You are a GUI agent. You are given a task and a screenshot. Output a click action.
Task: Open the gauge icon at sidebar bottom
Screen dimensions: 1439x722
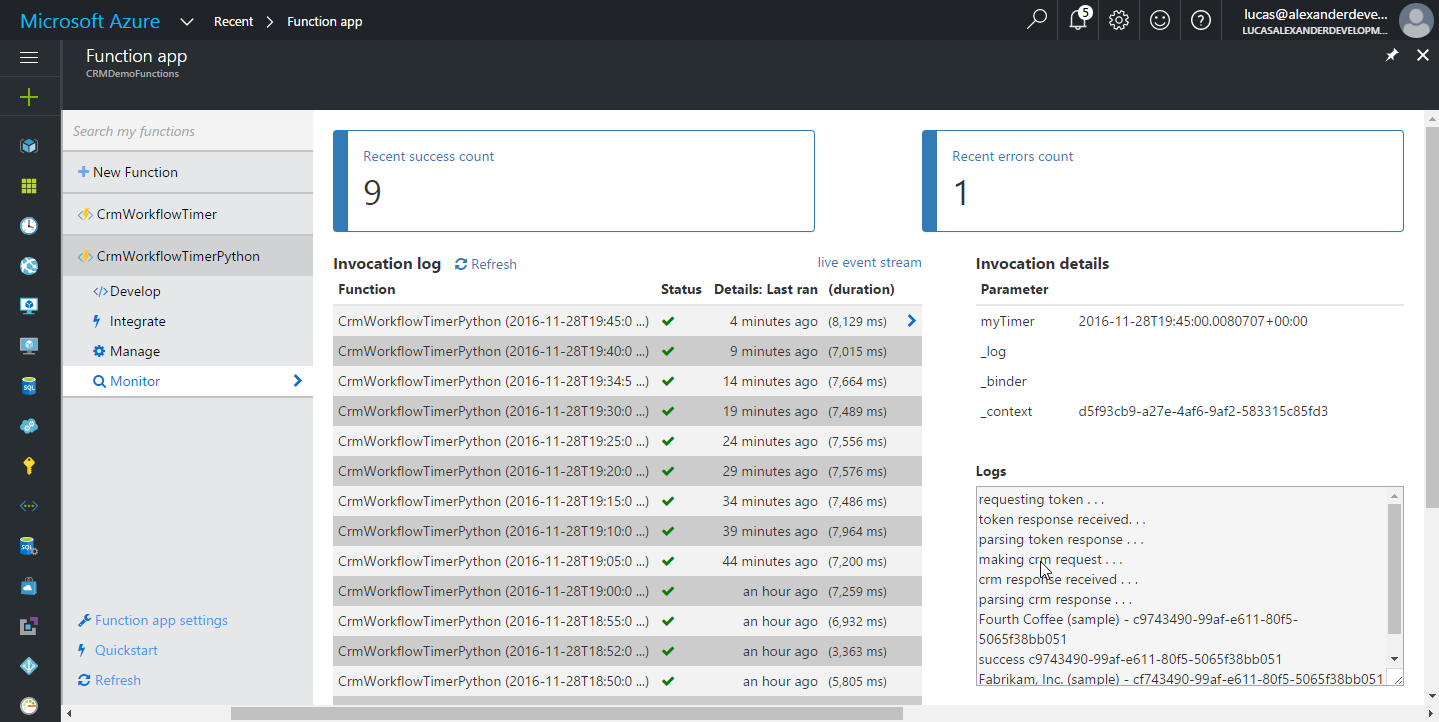coord(29,706)
